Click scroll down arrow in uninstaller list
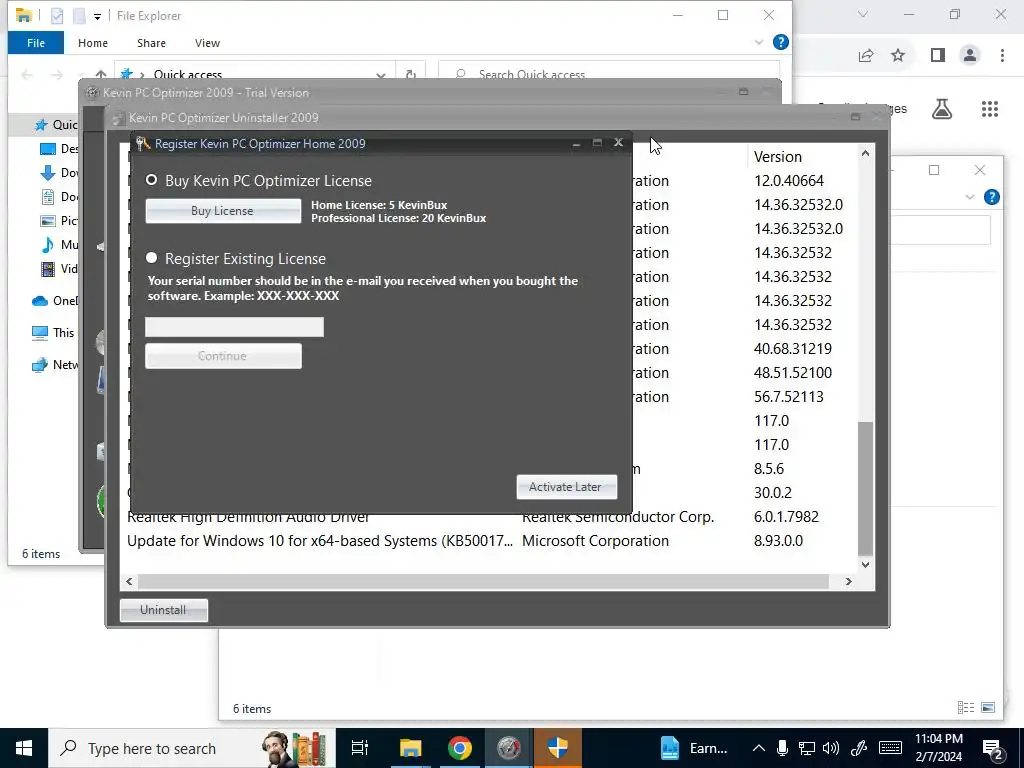 click(865, 564)
